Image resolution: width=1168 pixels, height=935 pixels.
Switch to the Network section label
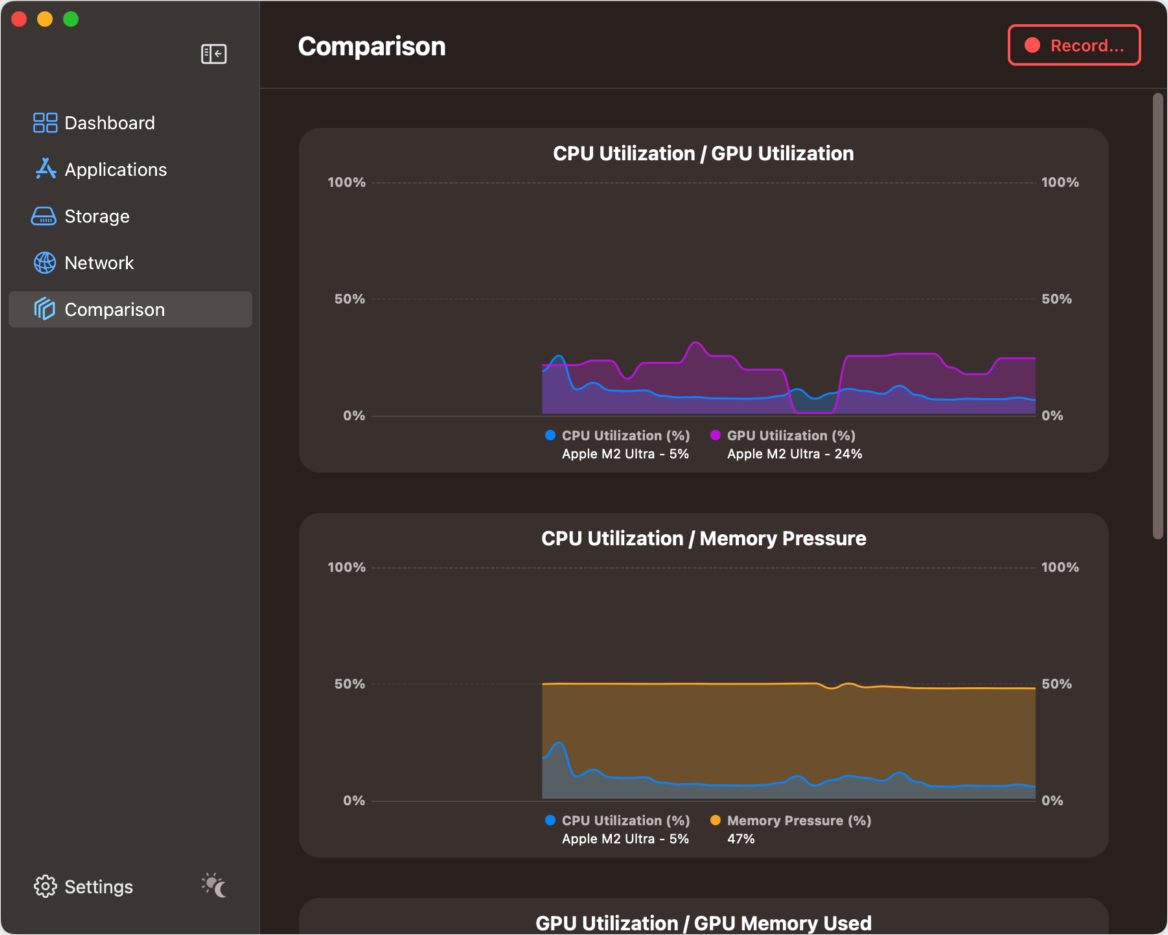pyautogui.click(x=99, y=263)
